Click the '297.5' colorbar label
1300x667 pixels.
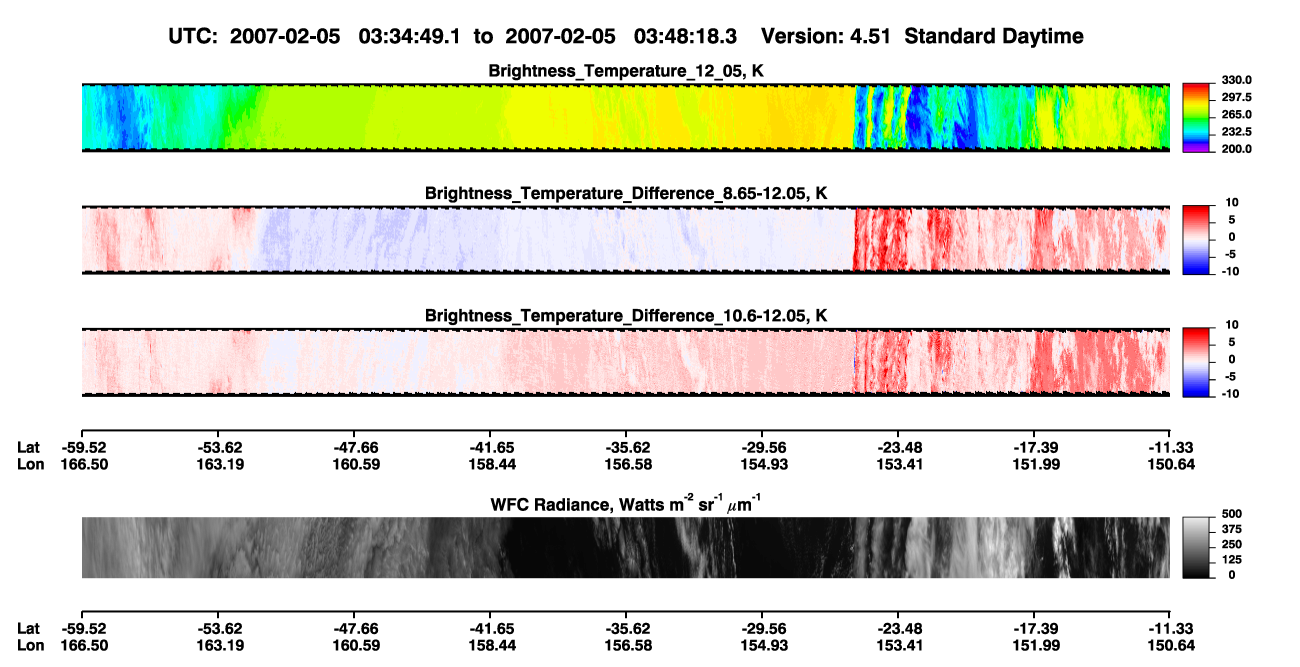[x=1238, y=97]
